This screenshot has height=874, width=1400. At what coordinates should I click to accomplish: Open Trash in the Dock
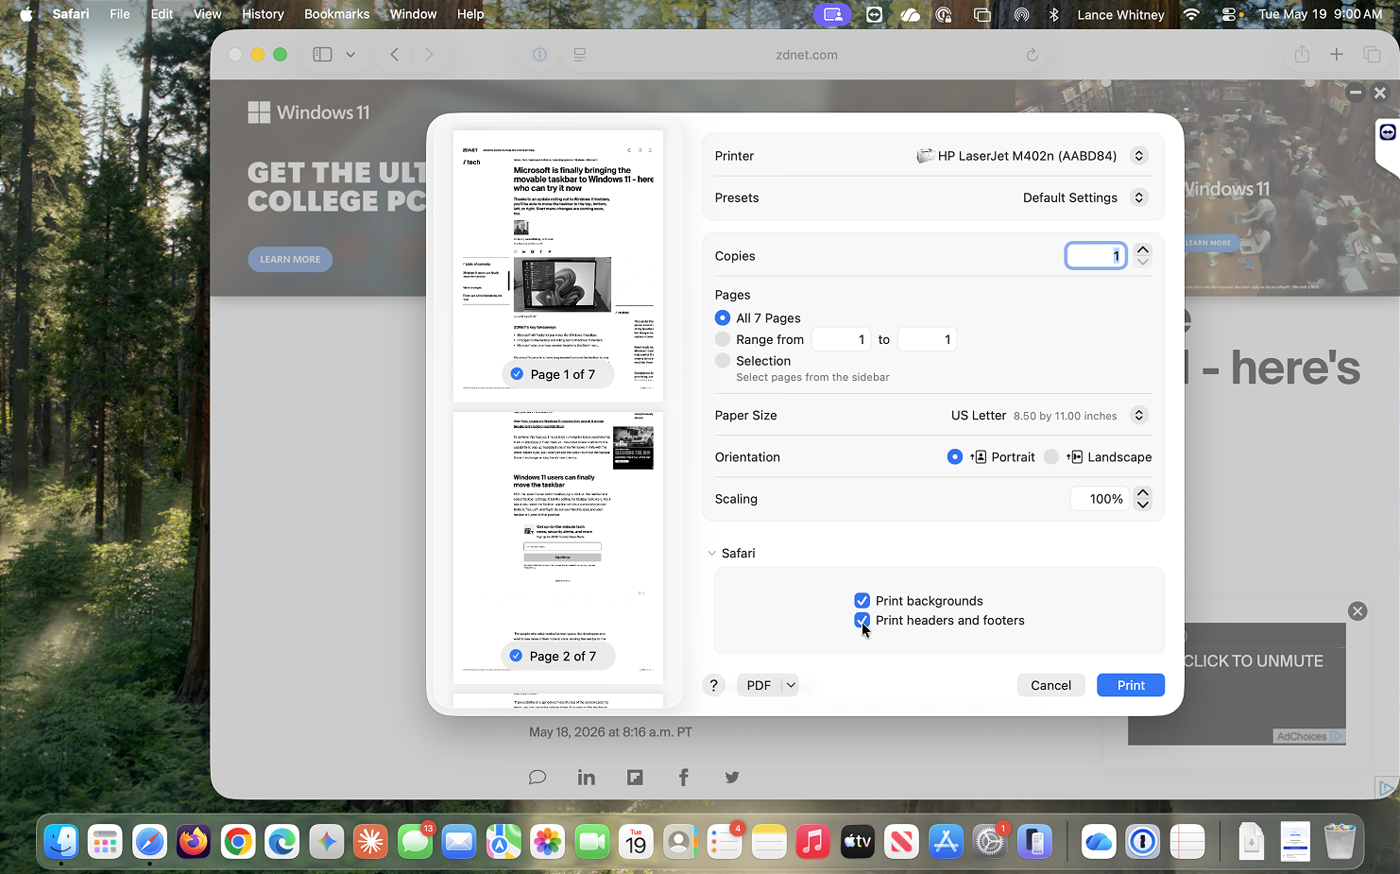click(1339, 842)
